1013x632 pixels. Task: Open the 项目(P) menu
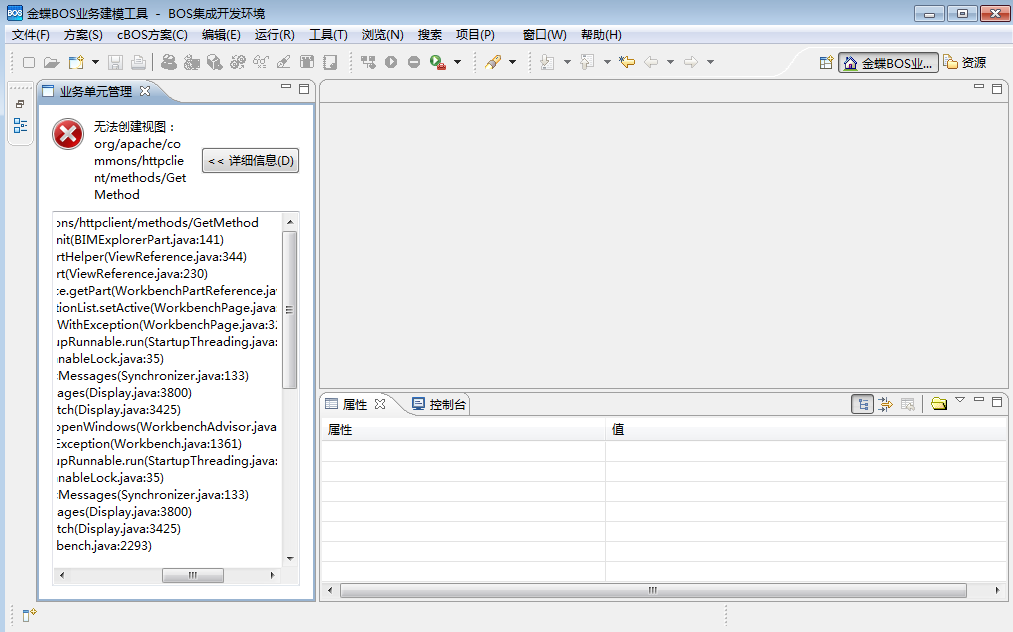(475, 35)
